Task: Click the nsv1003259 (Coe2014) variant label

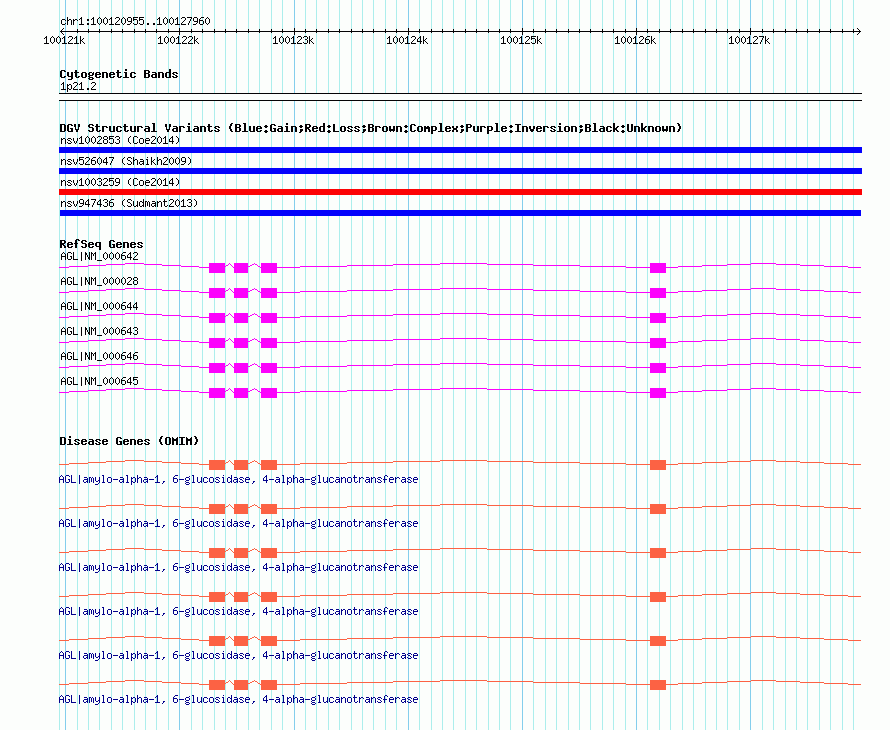Action: pos(120,182)
